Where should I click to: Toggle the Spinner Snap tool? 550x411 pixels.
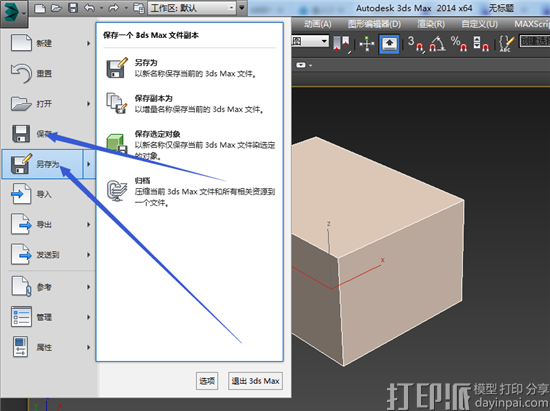coord(481,44)
